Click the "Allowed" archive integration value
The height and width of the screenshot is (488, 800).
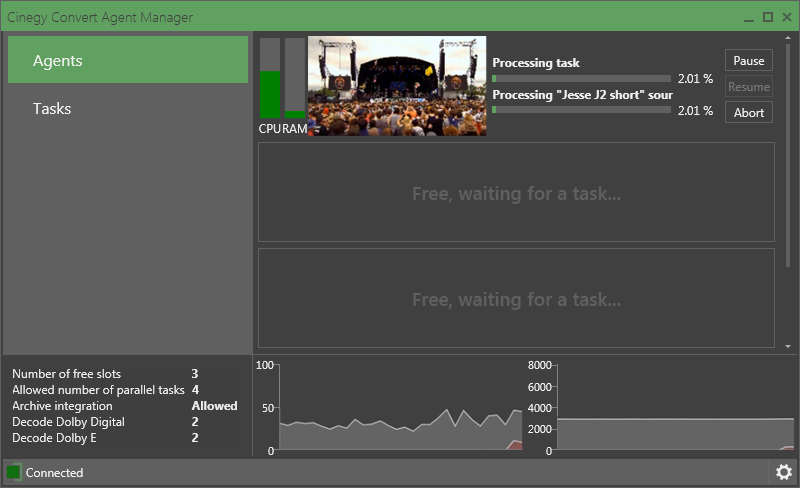214,406
